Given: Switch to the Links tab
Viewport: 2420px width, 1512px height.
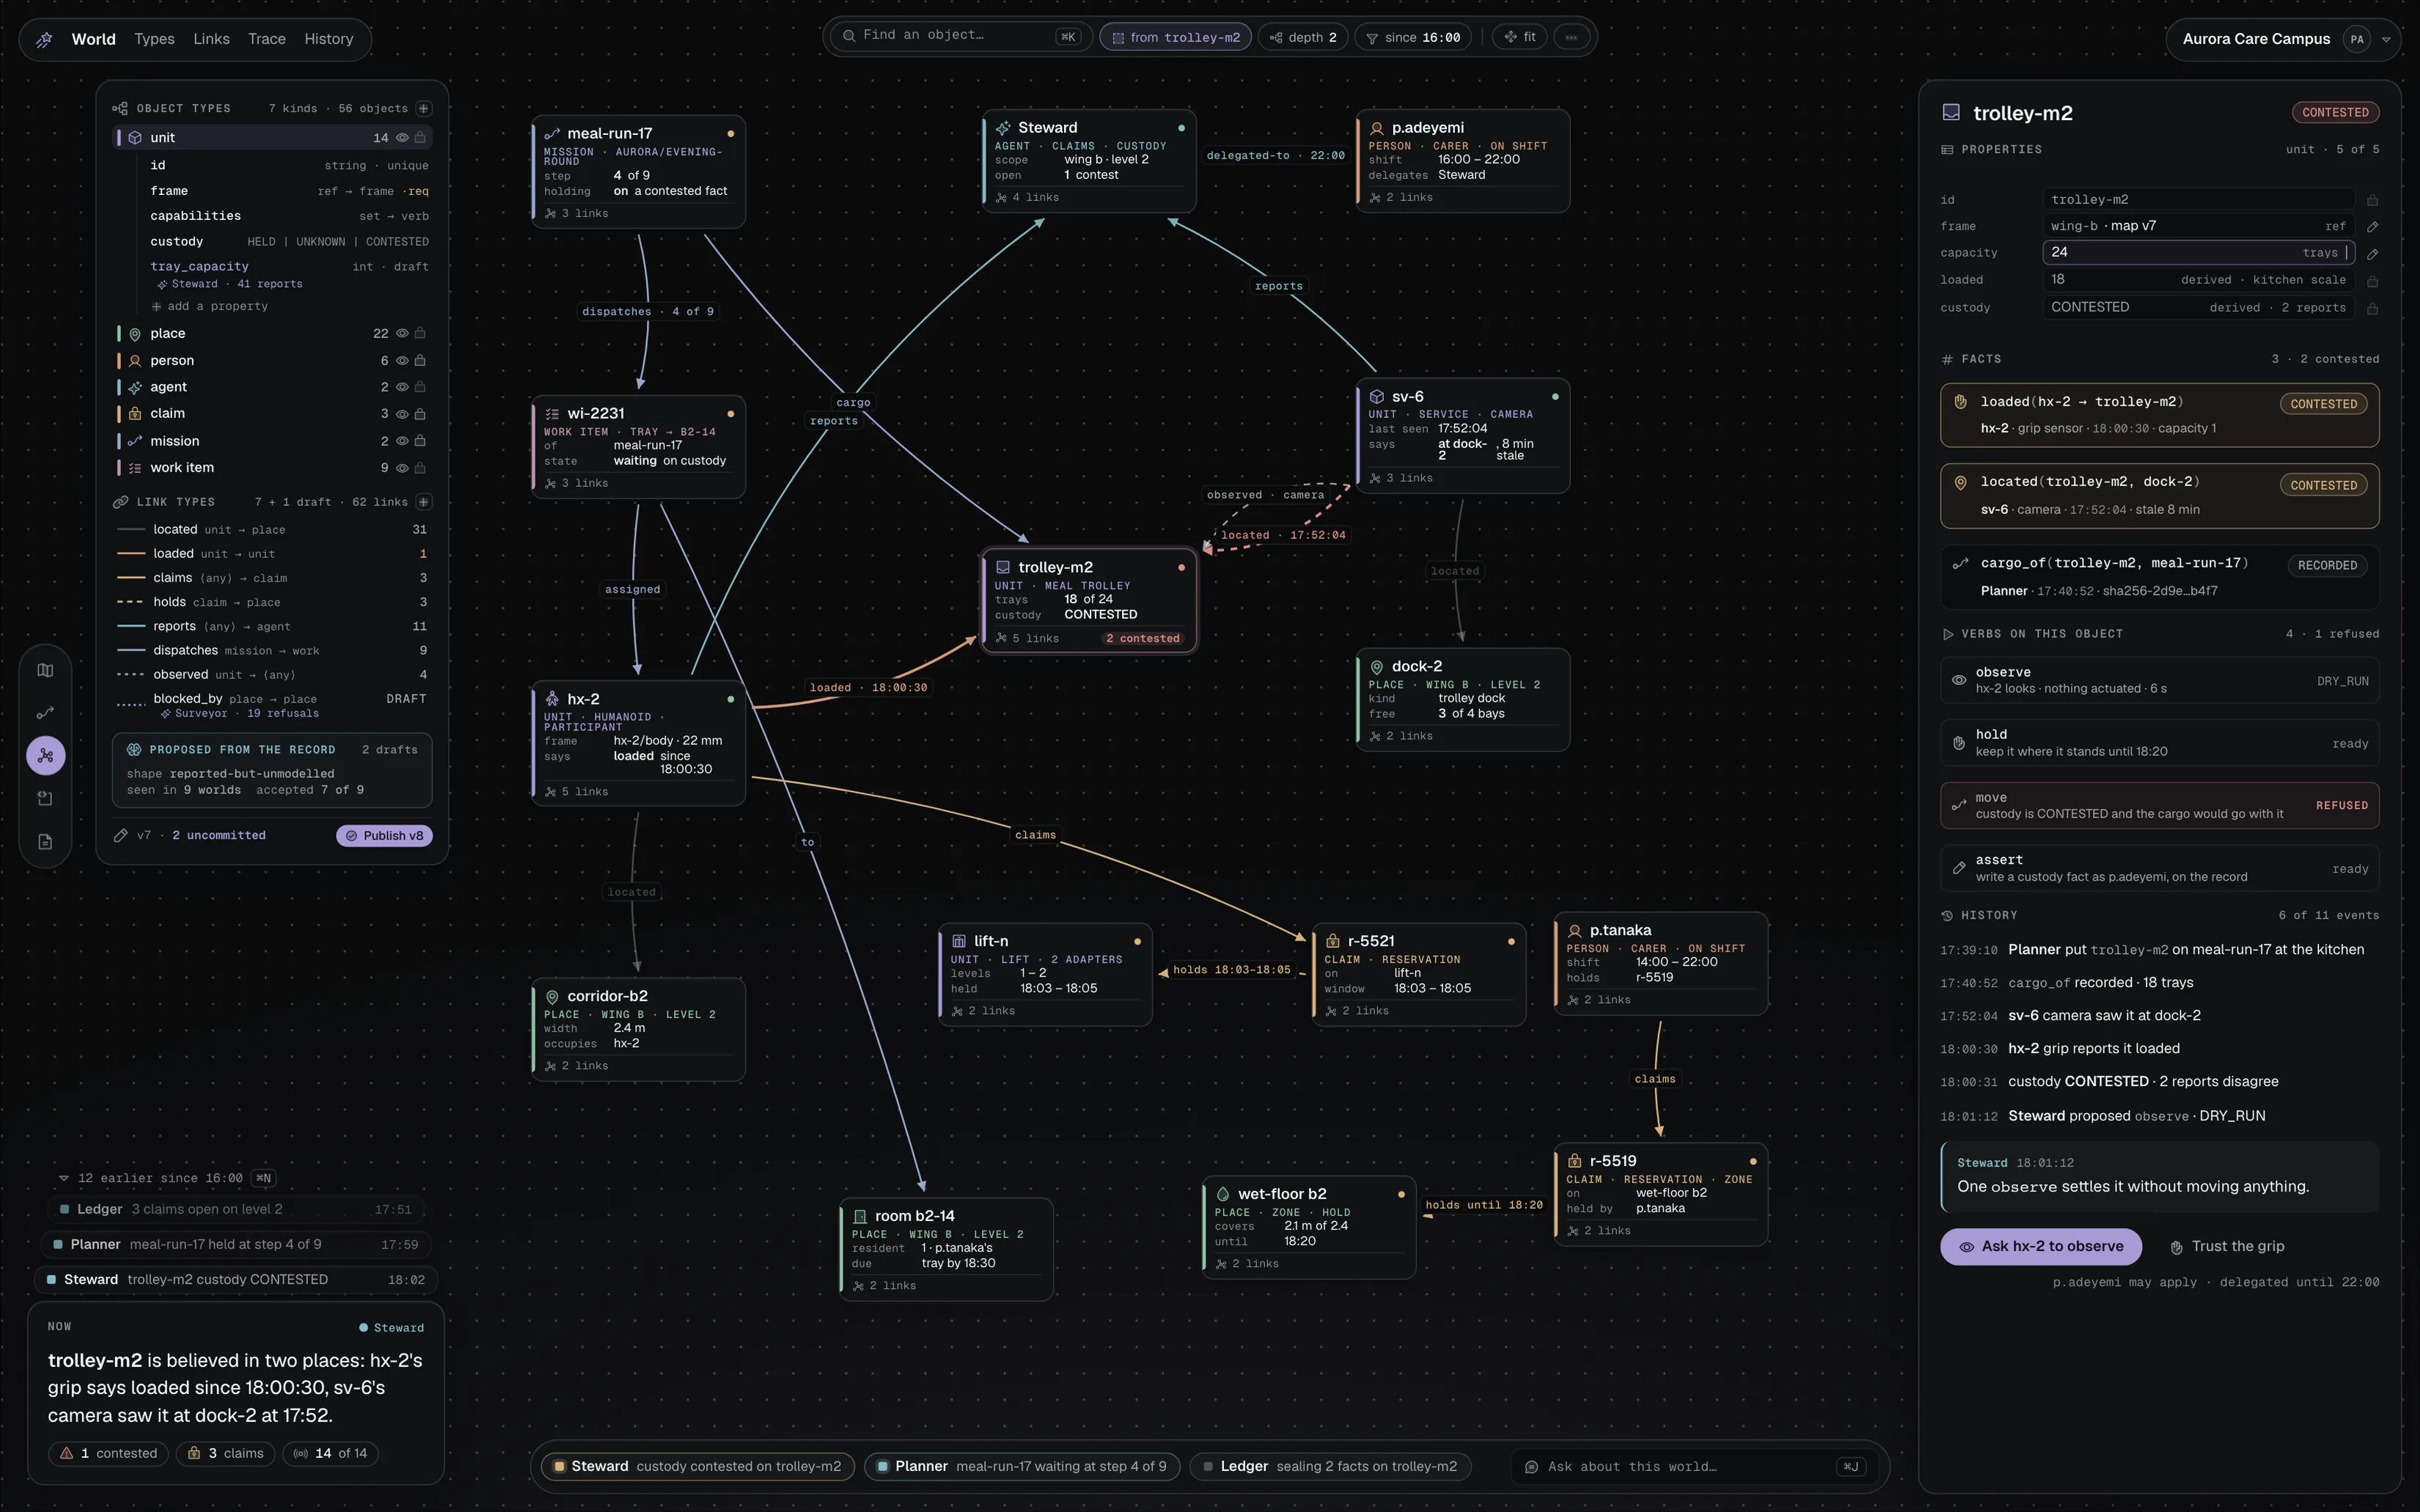Looking at the screenshot, I should pos(211,39).
